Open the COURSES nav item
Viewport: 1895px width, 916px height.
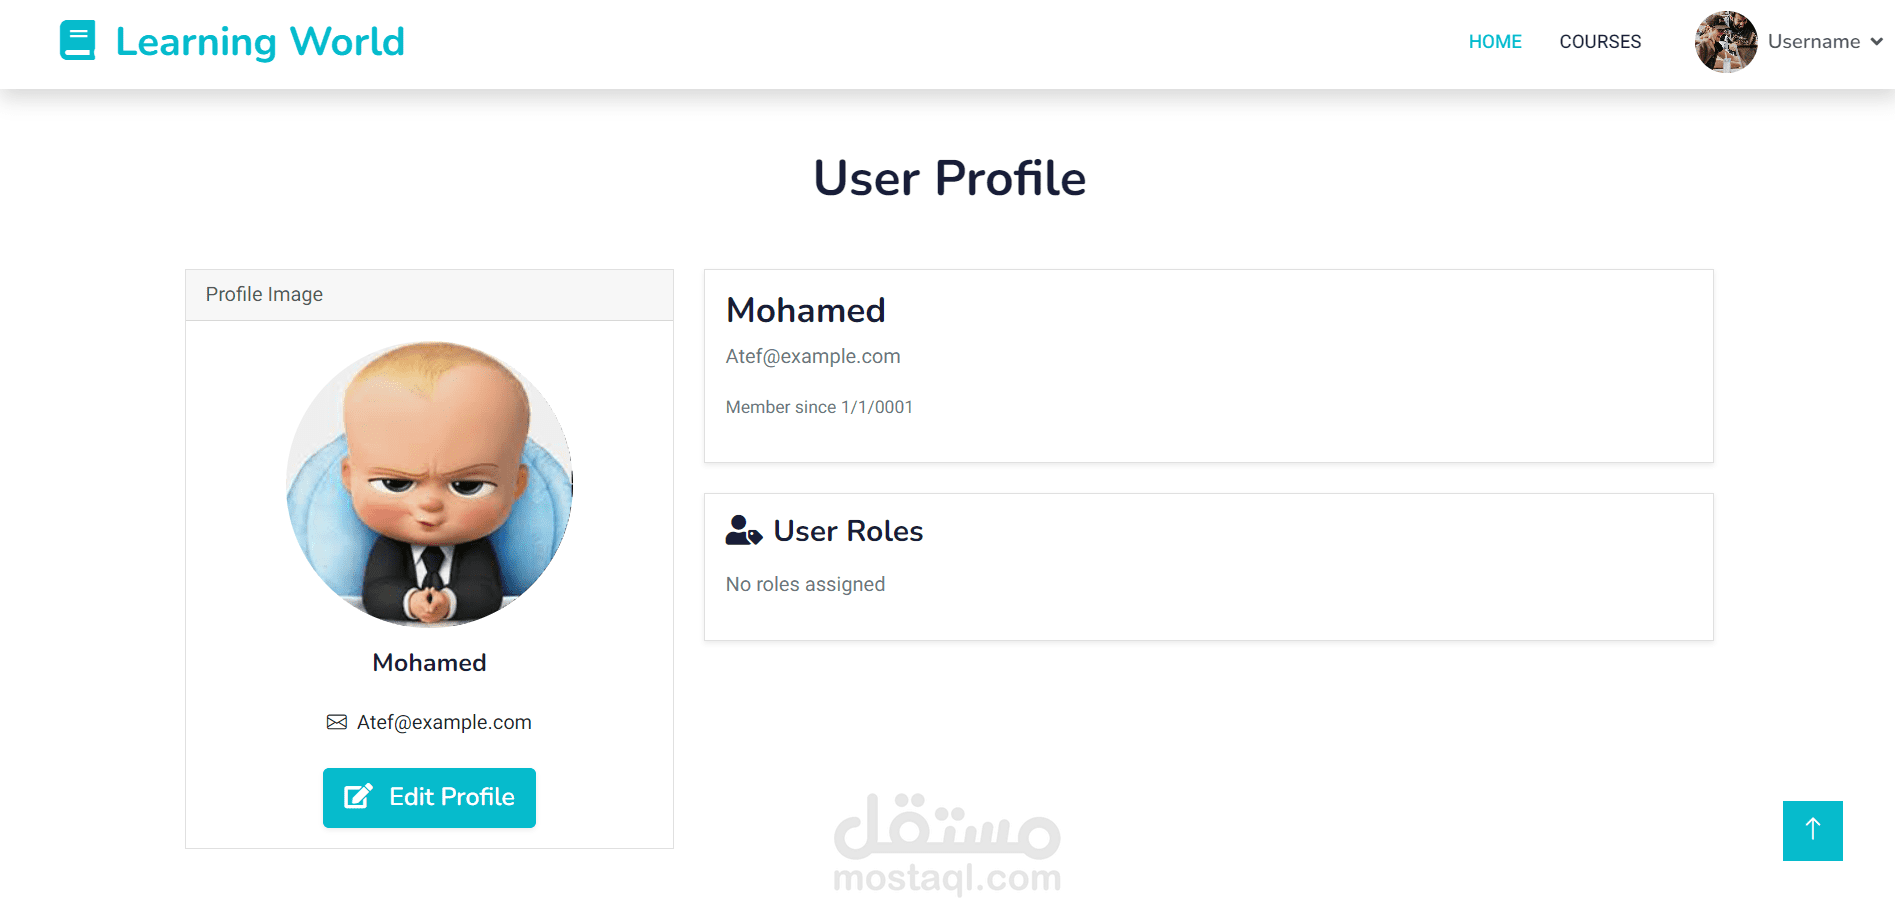1600,42
